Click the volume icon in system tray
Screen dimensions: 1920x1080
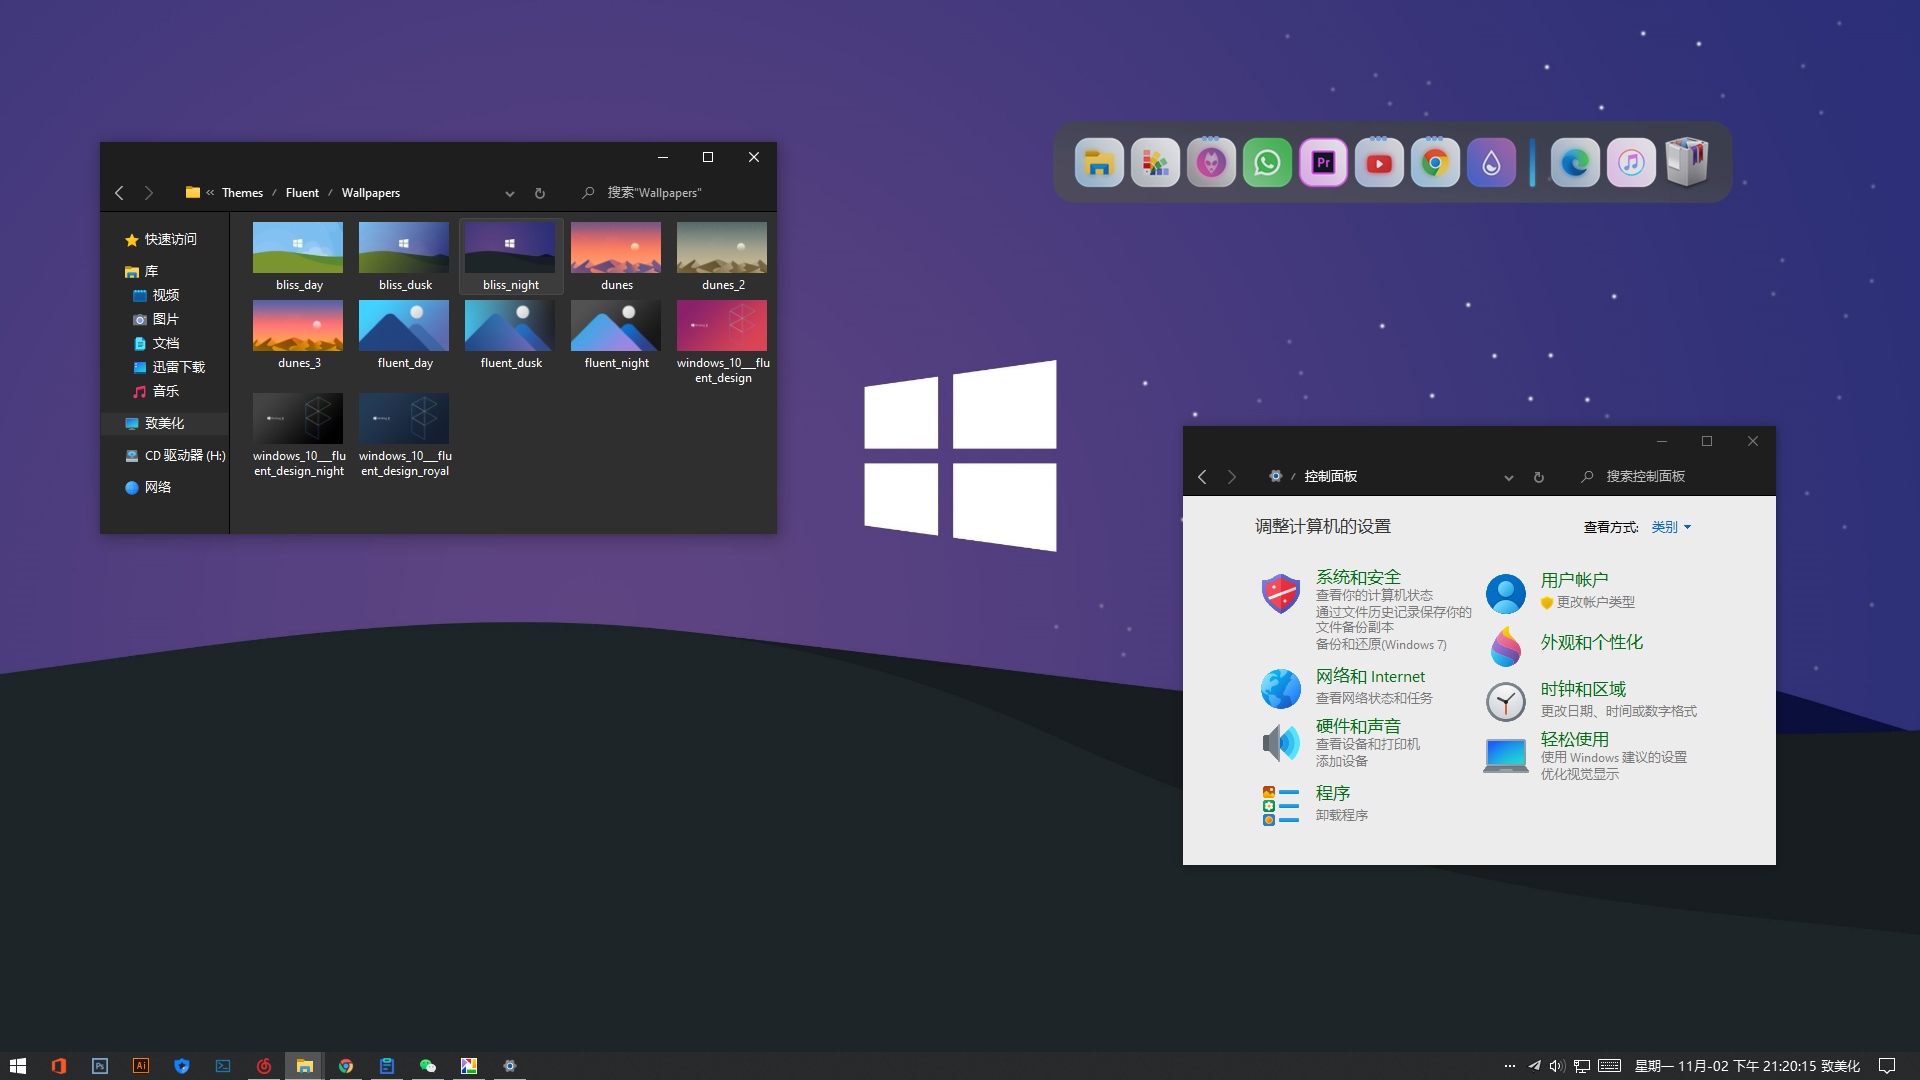1557,1066
